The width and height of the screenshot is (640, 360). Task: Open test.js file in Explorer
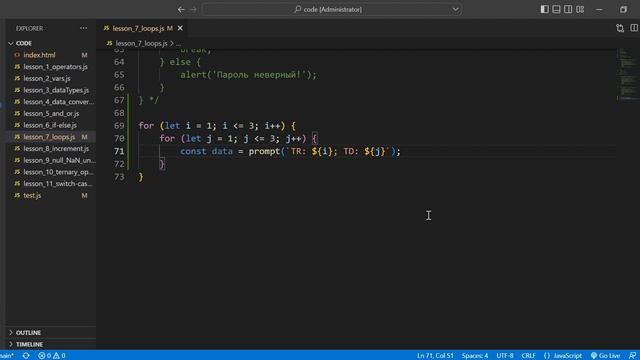click(x=32, y=196)
